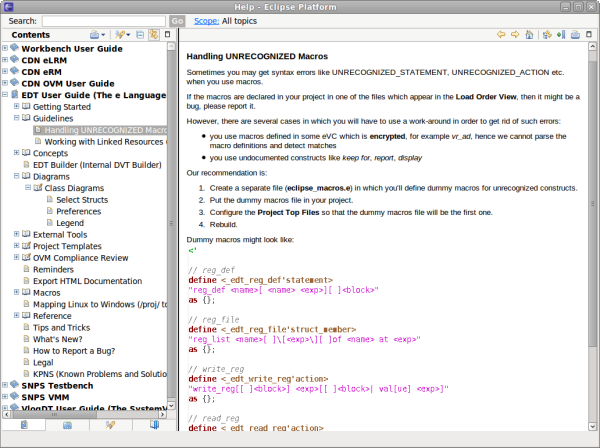Go forward using the right arrow icon
The width and height of the screenshot is (600, 448).
515,34
